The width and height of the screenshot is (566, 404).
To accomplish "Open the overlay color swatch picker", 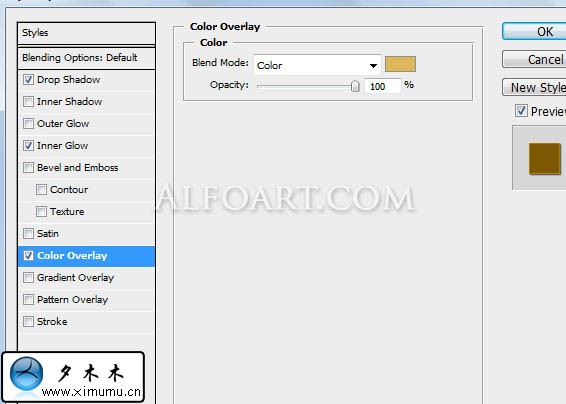I will 400,64.
